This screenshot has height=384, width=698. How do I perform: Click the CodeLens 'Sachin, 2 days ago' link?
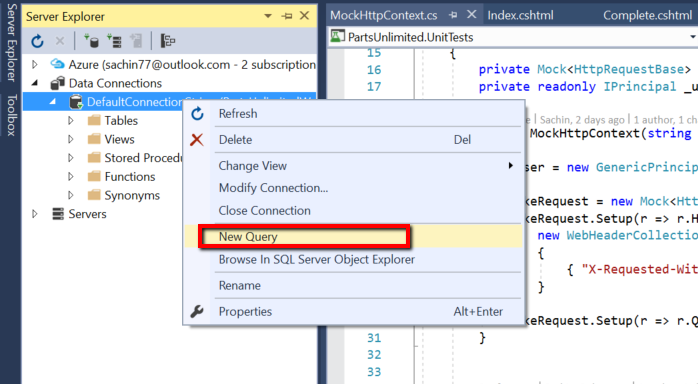tap(582, 120)
